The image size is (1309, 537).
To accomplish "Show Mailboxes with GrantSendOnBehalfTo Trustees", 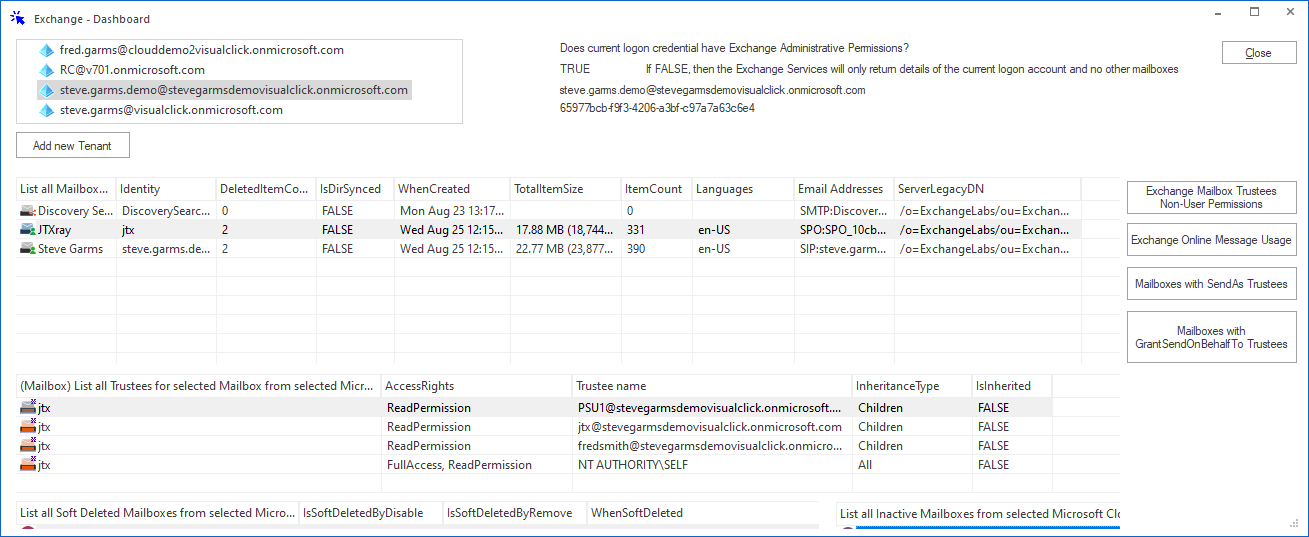I will [x=1211, y=337].
